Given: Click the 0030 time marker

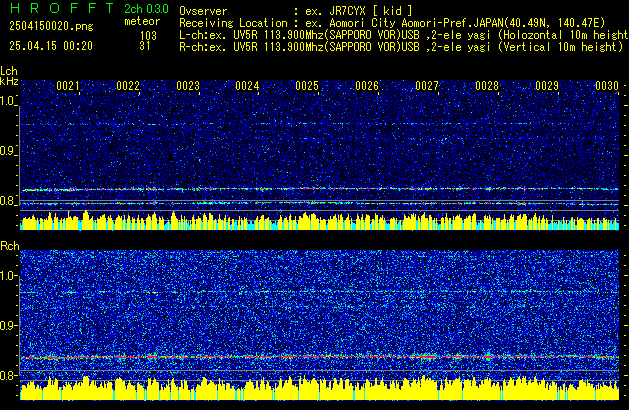Looking at the screenshot, I should point(607,86).
